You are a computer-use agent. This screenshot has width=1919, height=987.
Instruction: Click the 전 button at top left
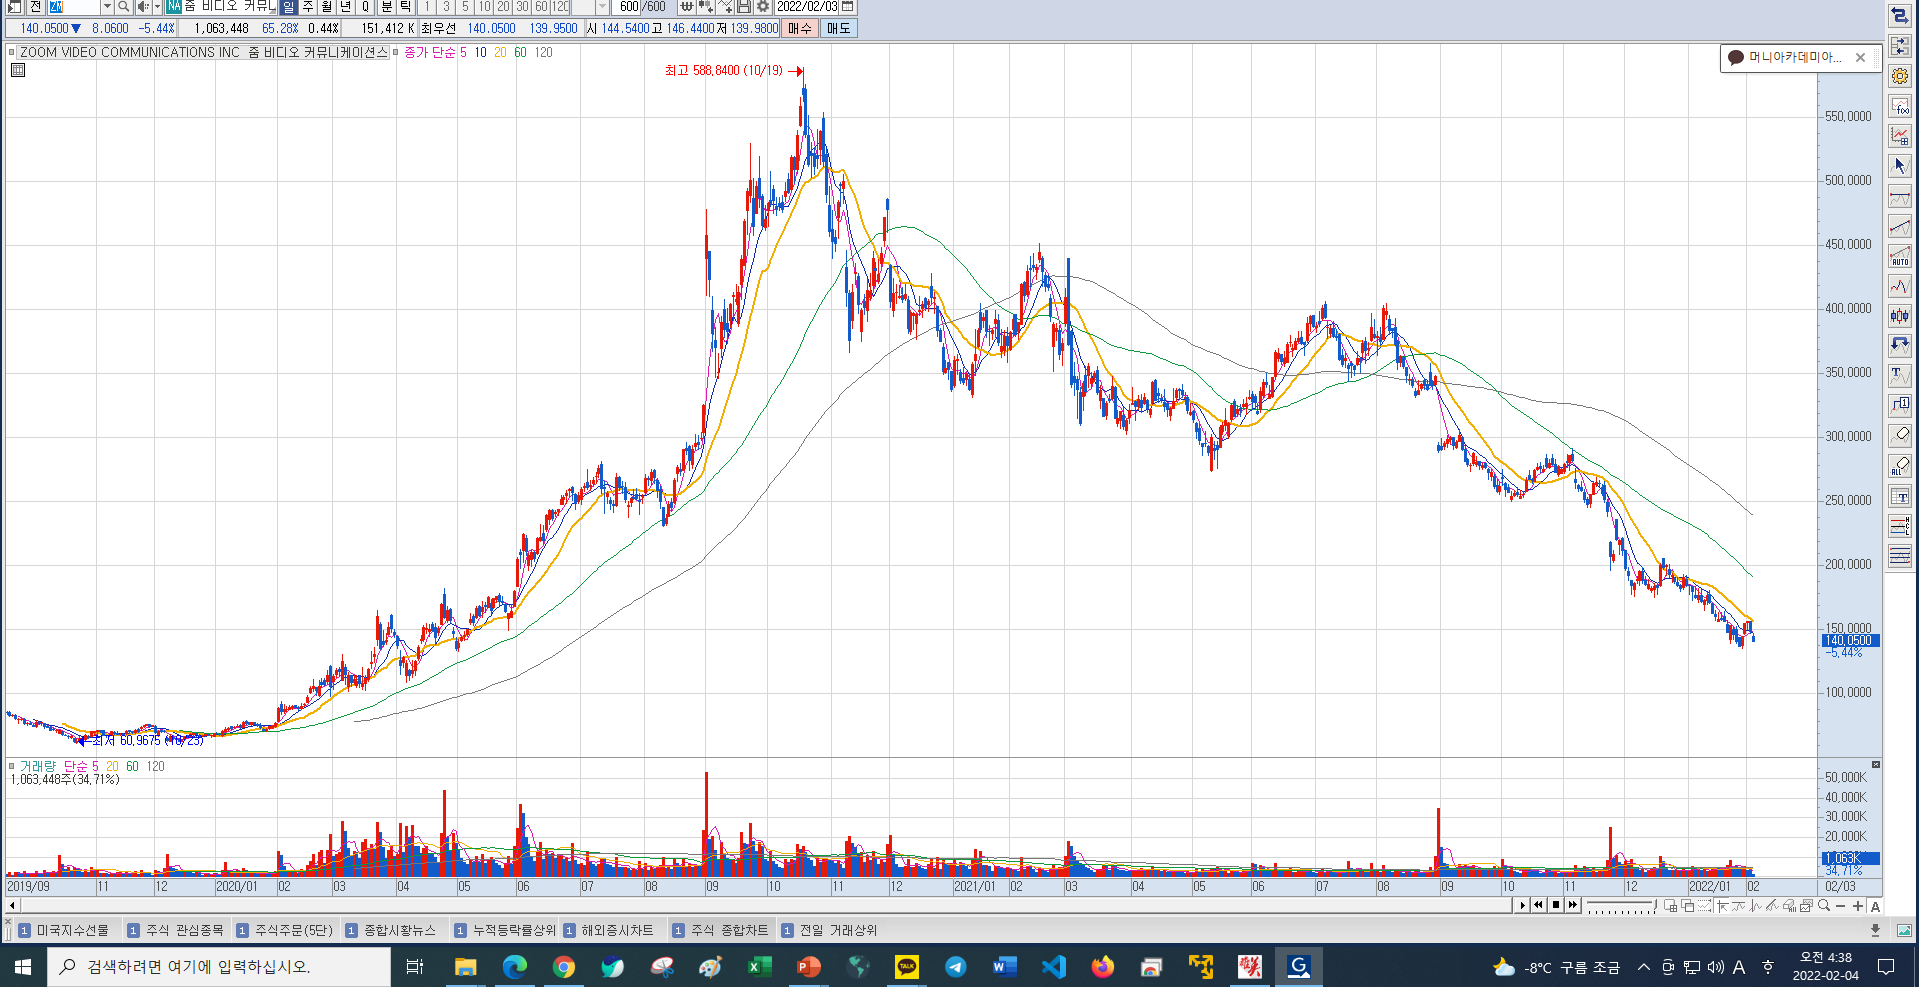(x=35, y=7)
